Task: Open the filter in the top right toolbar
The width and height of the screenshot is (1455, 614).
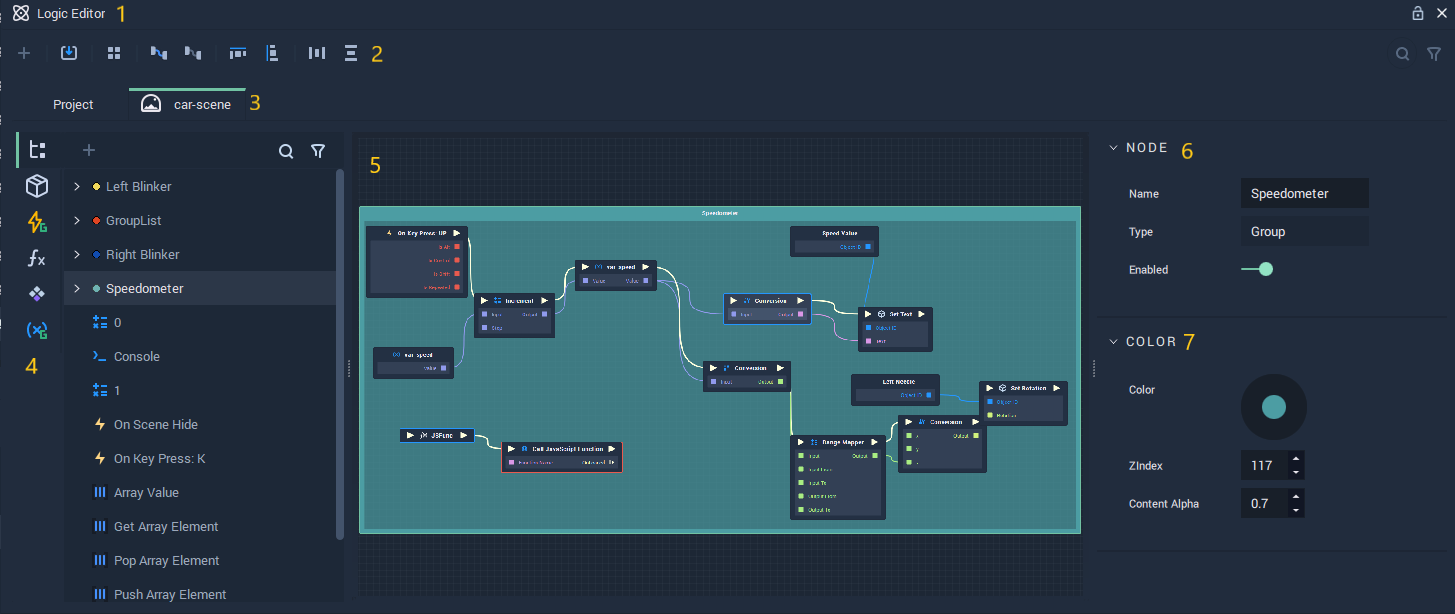Action: click(1434, 54)
